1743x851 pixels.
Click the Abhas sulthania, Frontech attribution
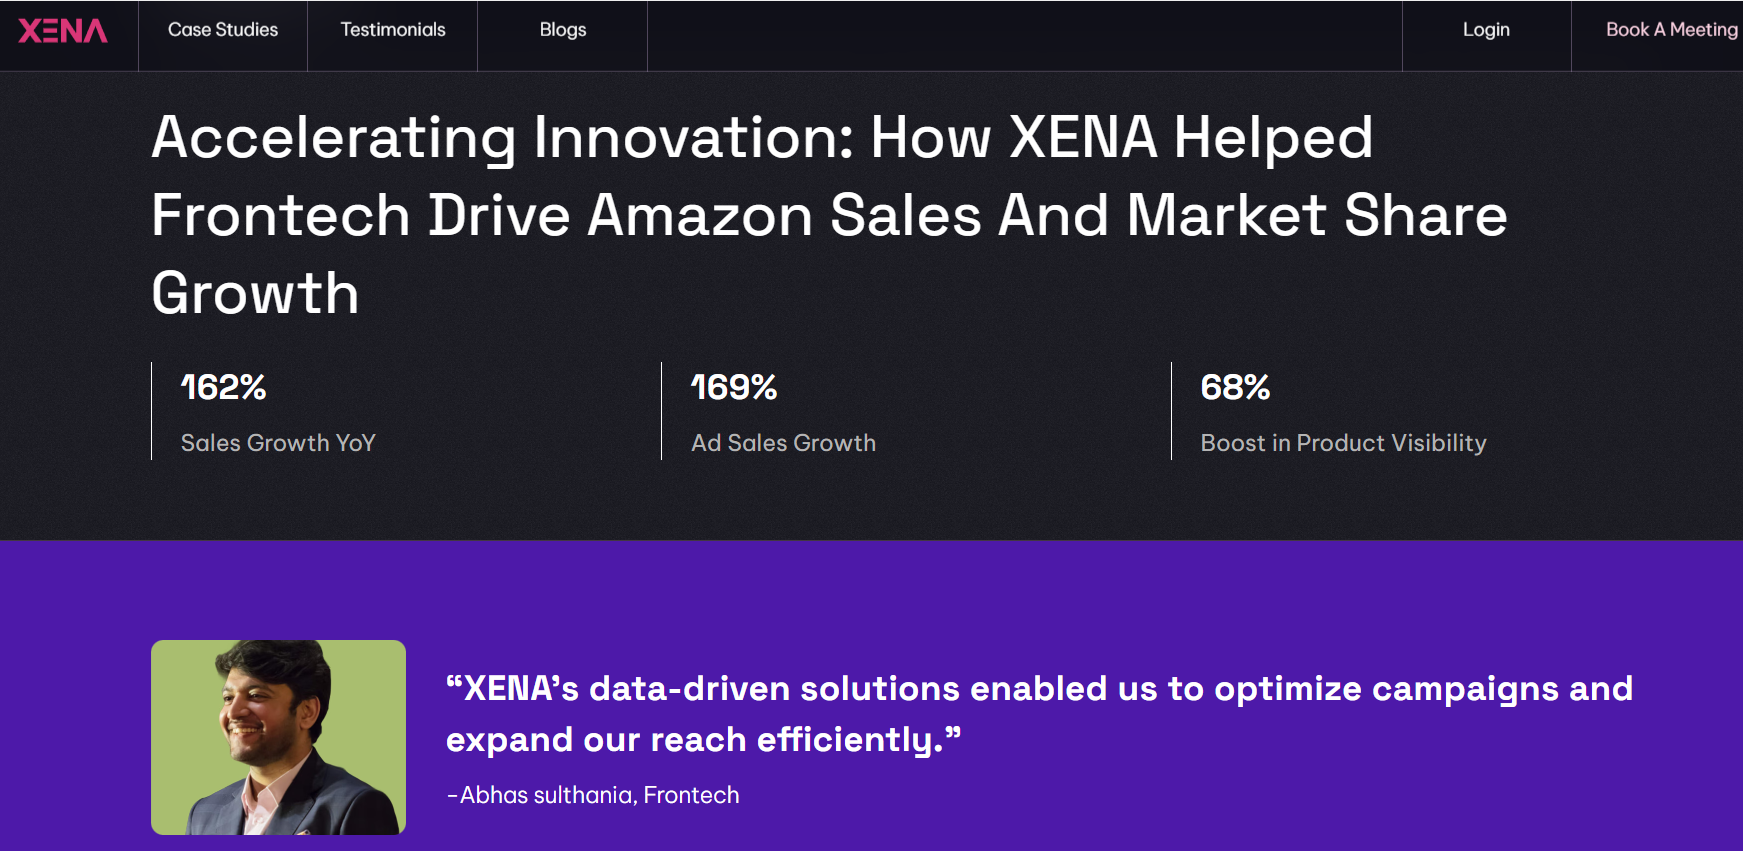[x=595, y=795]
